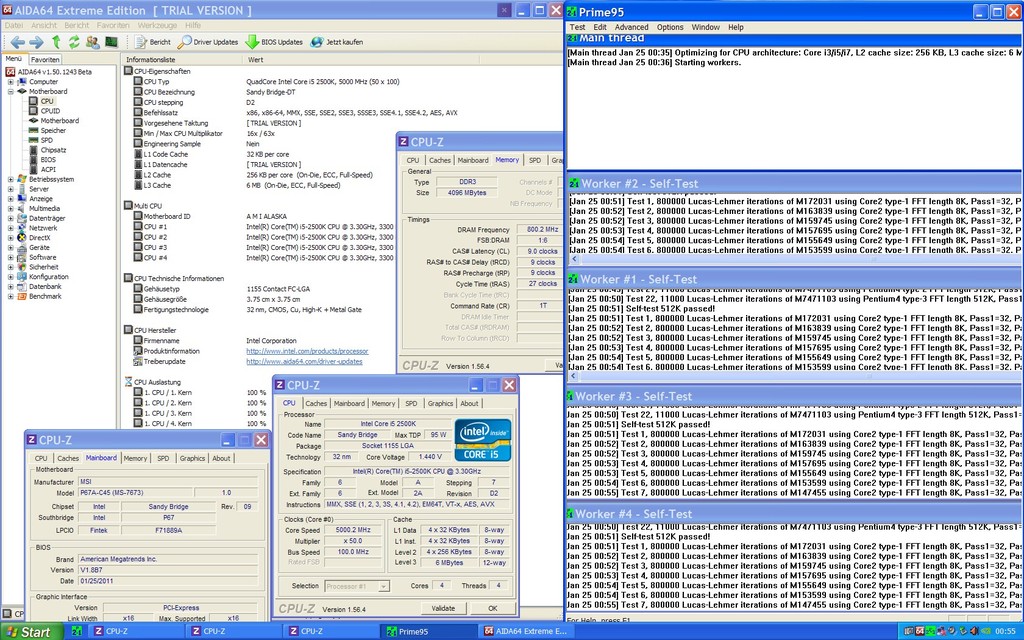Screen dimensions: 1024x640
Task: Switch to Favoriten tab in AIDA64 sidebar
Action: click(45, 59)
